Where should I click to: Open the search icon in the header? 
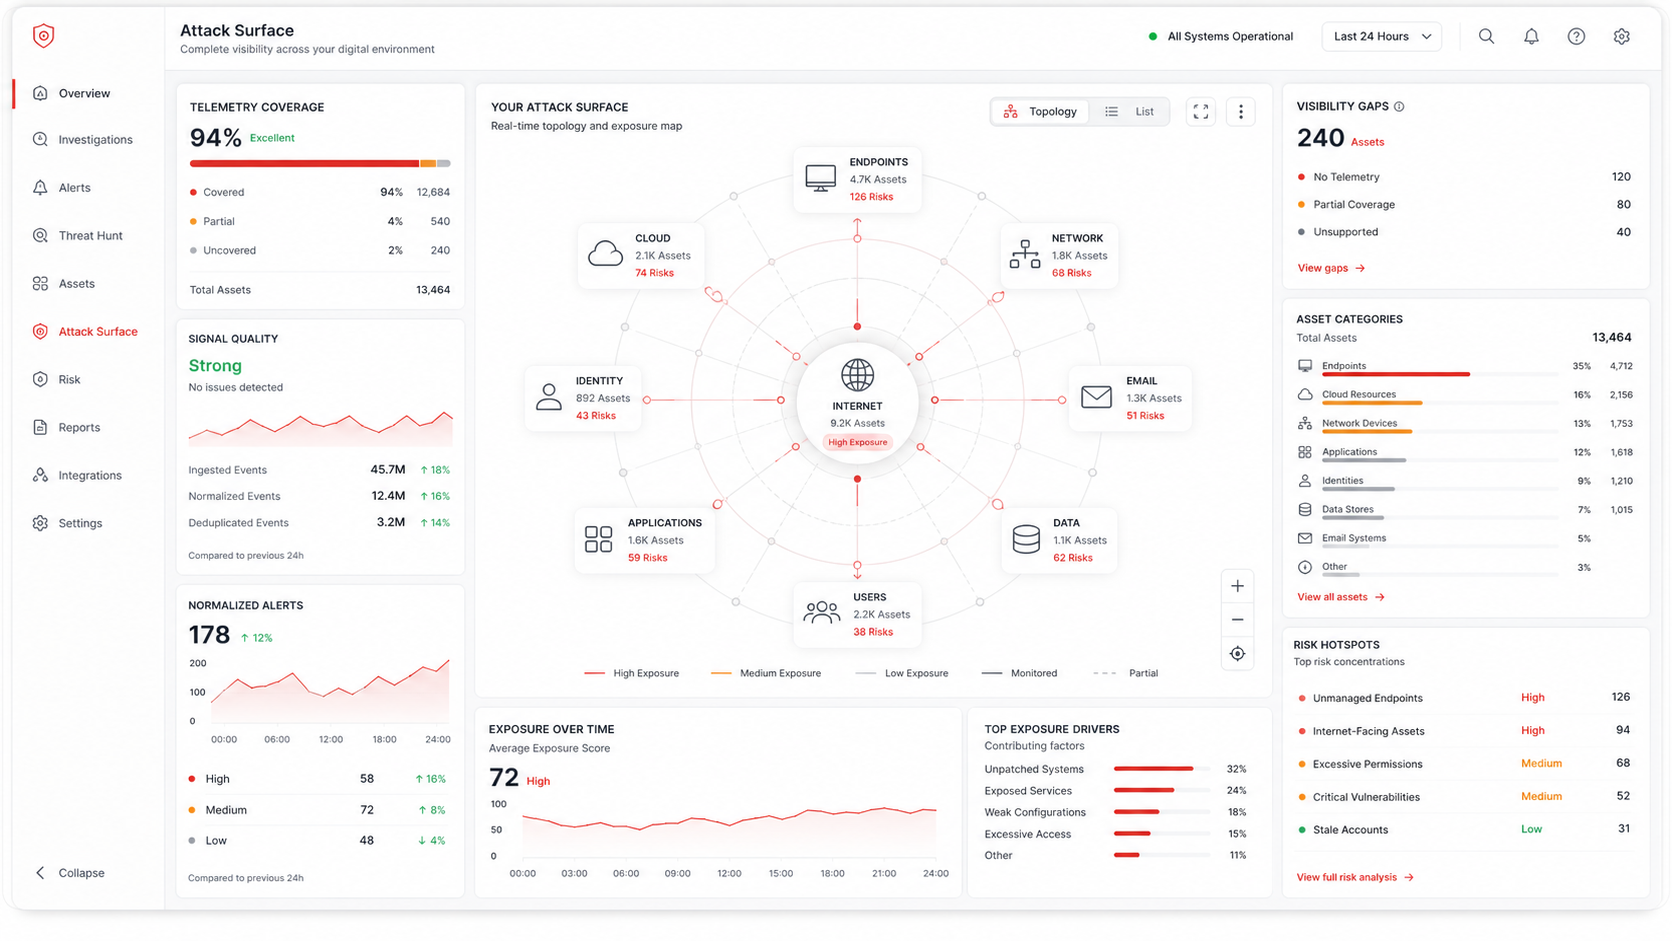coord(1486,36)
